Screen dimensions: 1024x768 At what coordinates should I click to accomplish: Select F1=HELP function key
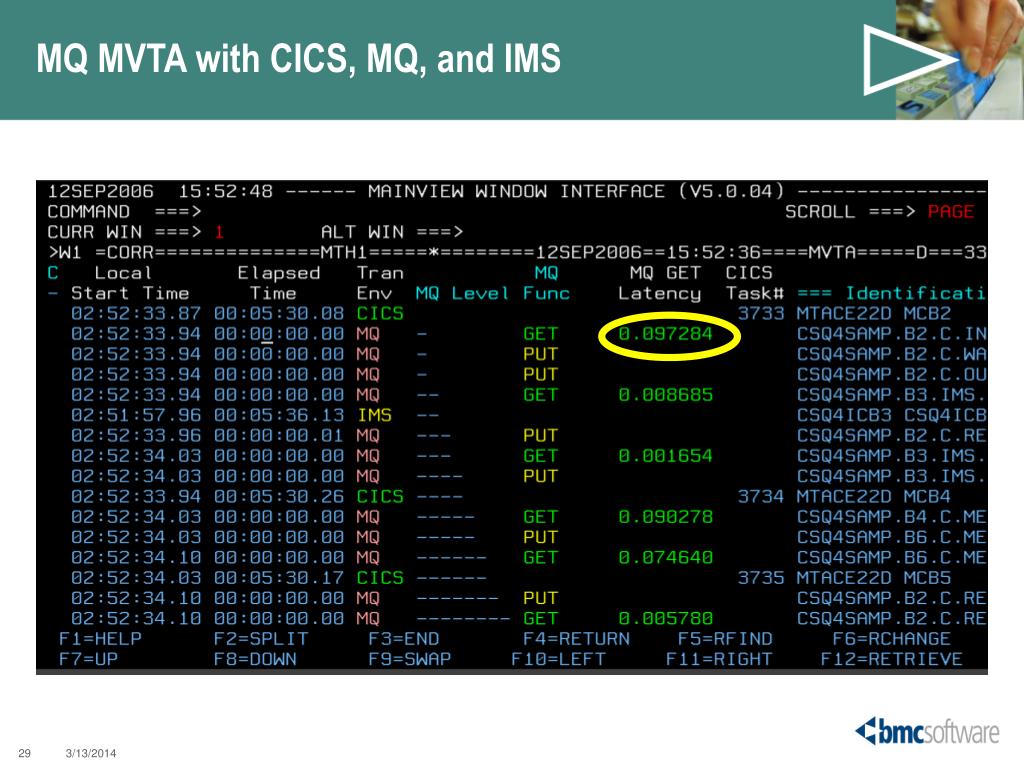pyautogui.click(x=100, y=639)
